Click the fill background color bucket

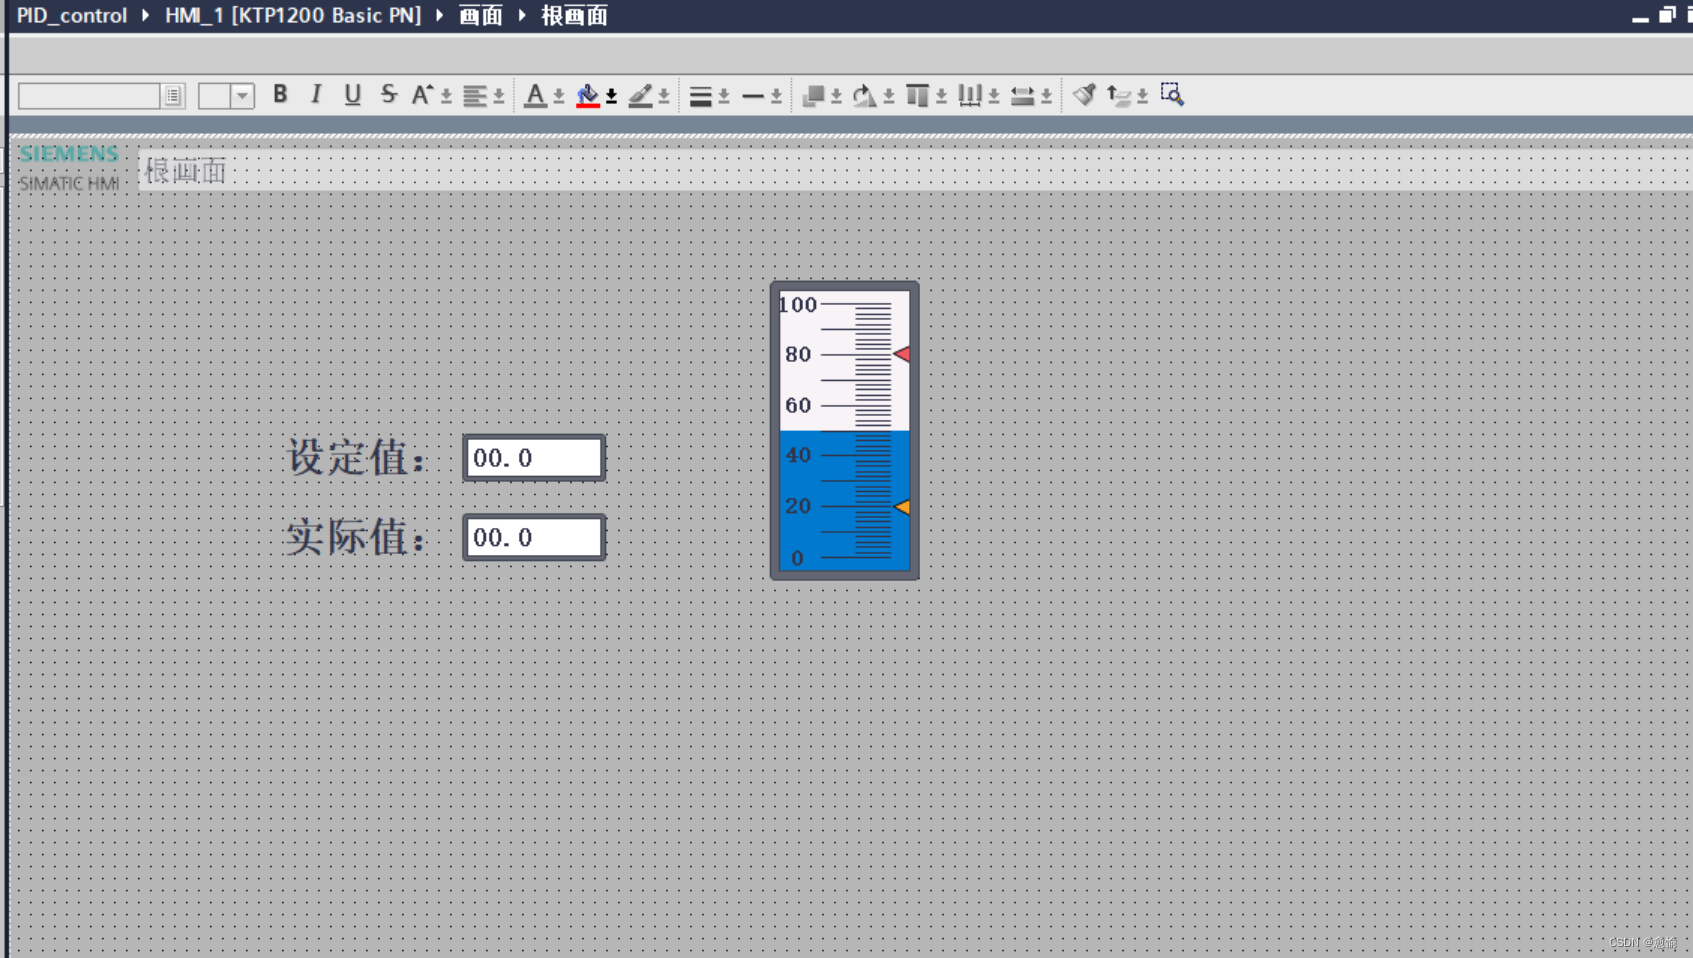pos(588,96)
